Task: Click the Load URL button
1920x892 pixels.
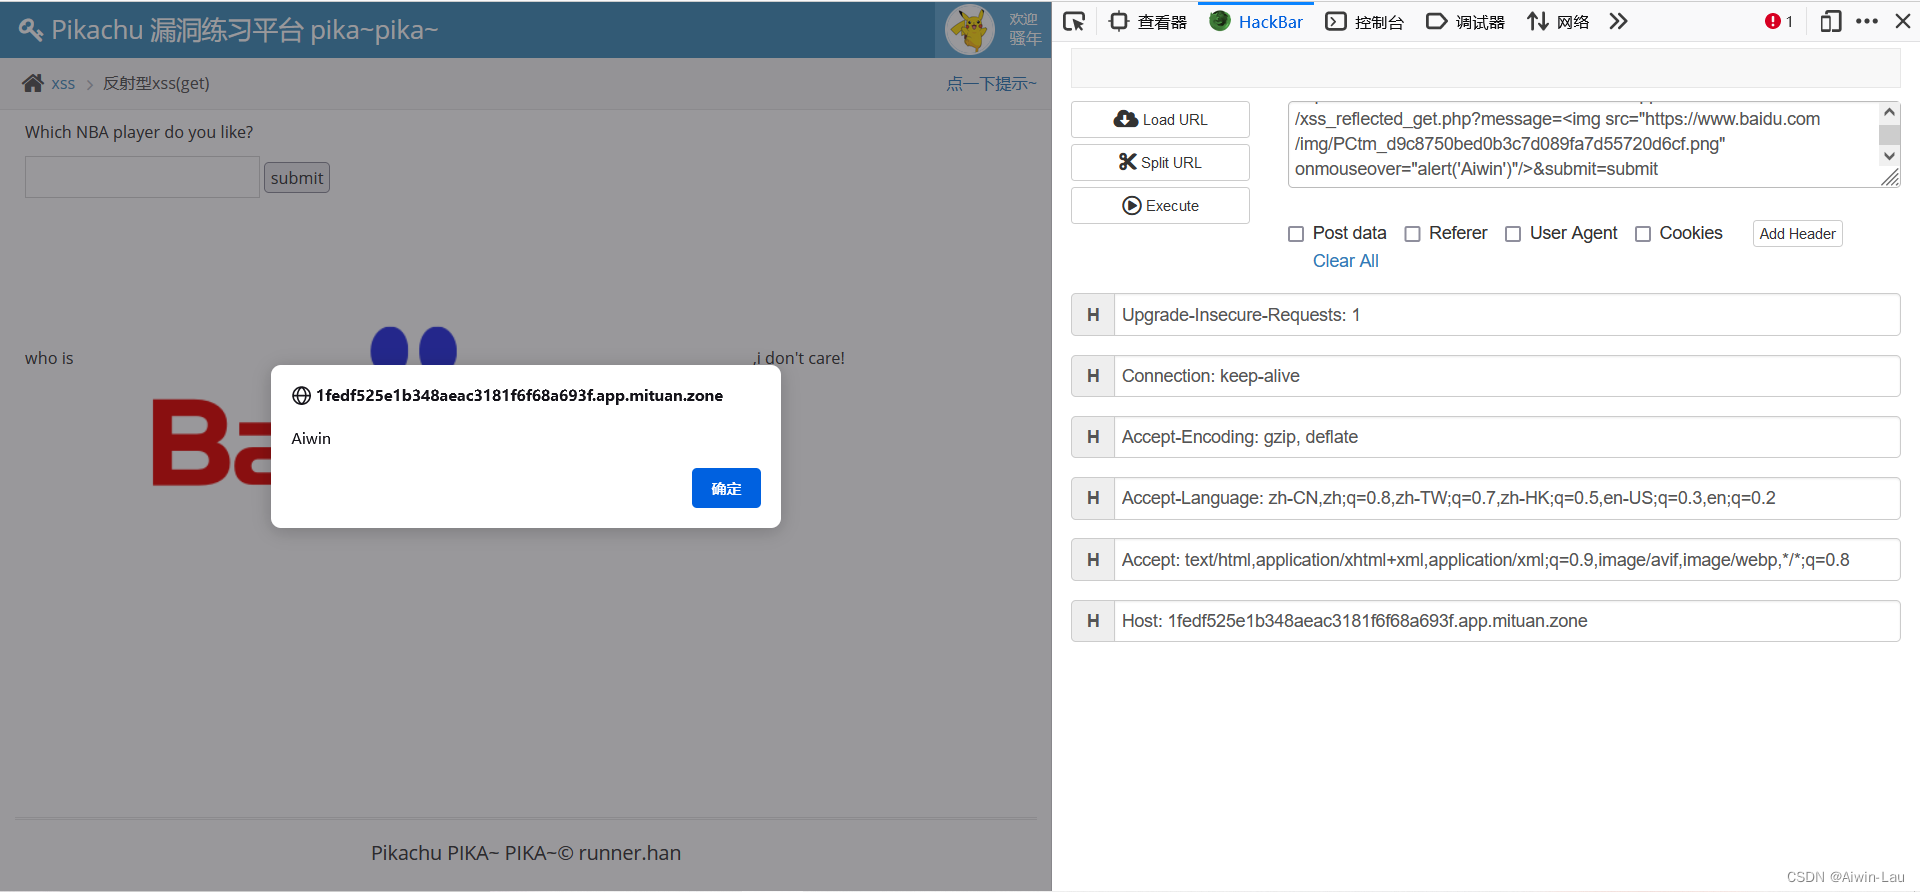Action: (x=1160, y=119)
